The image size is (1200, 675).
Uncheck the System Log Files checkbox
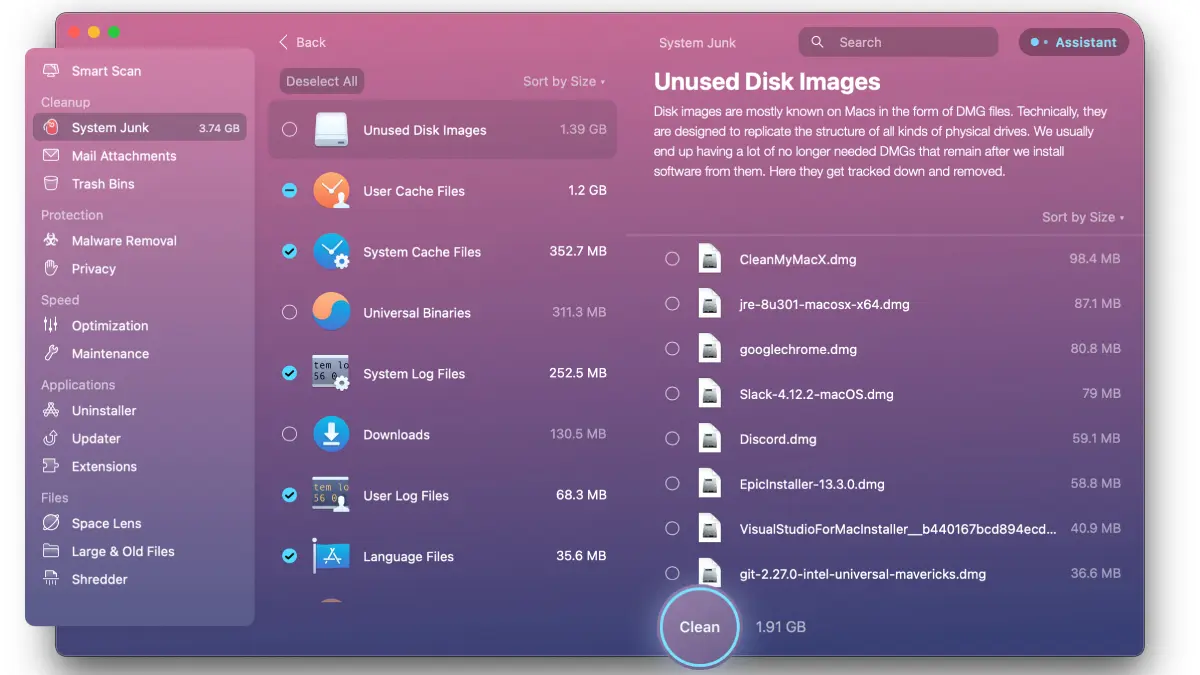pos(289,373)
